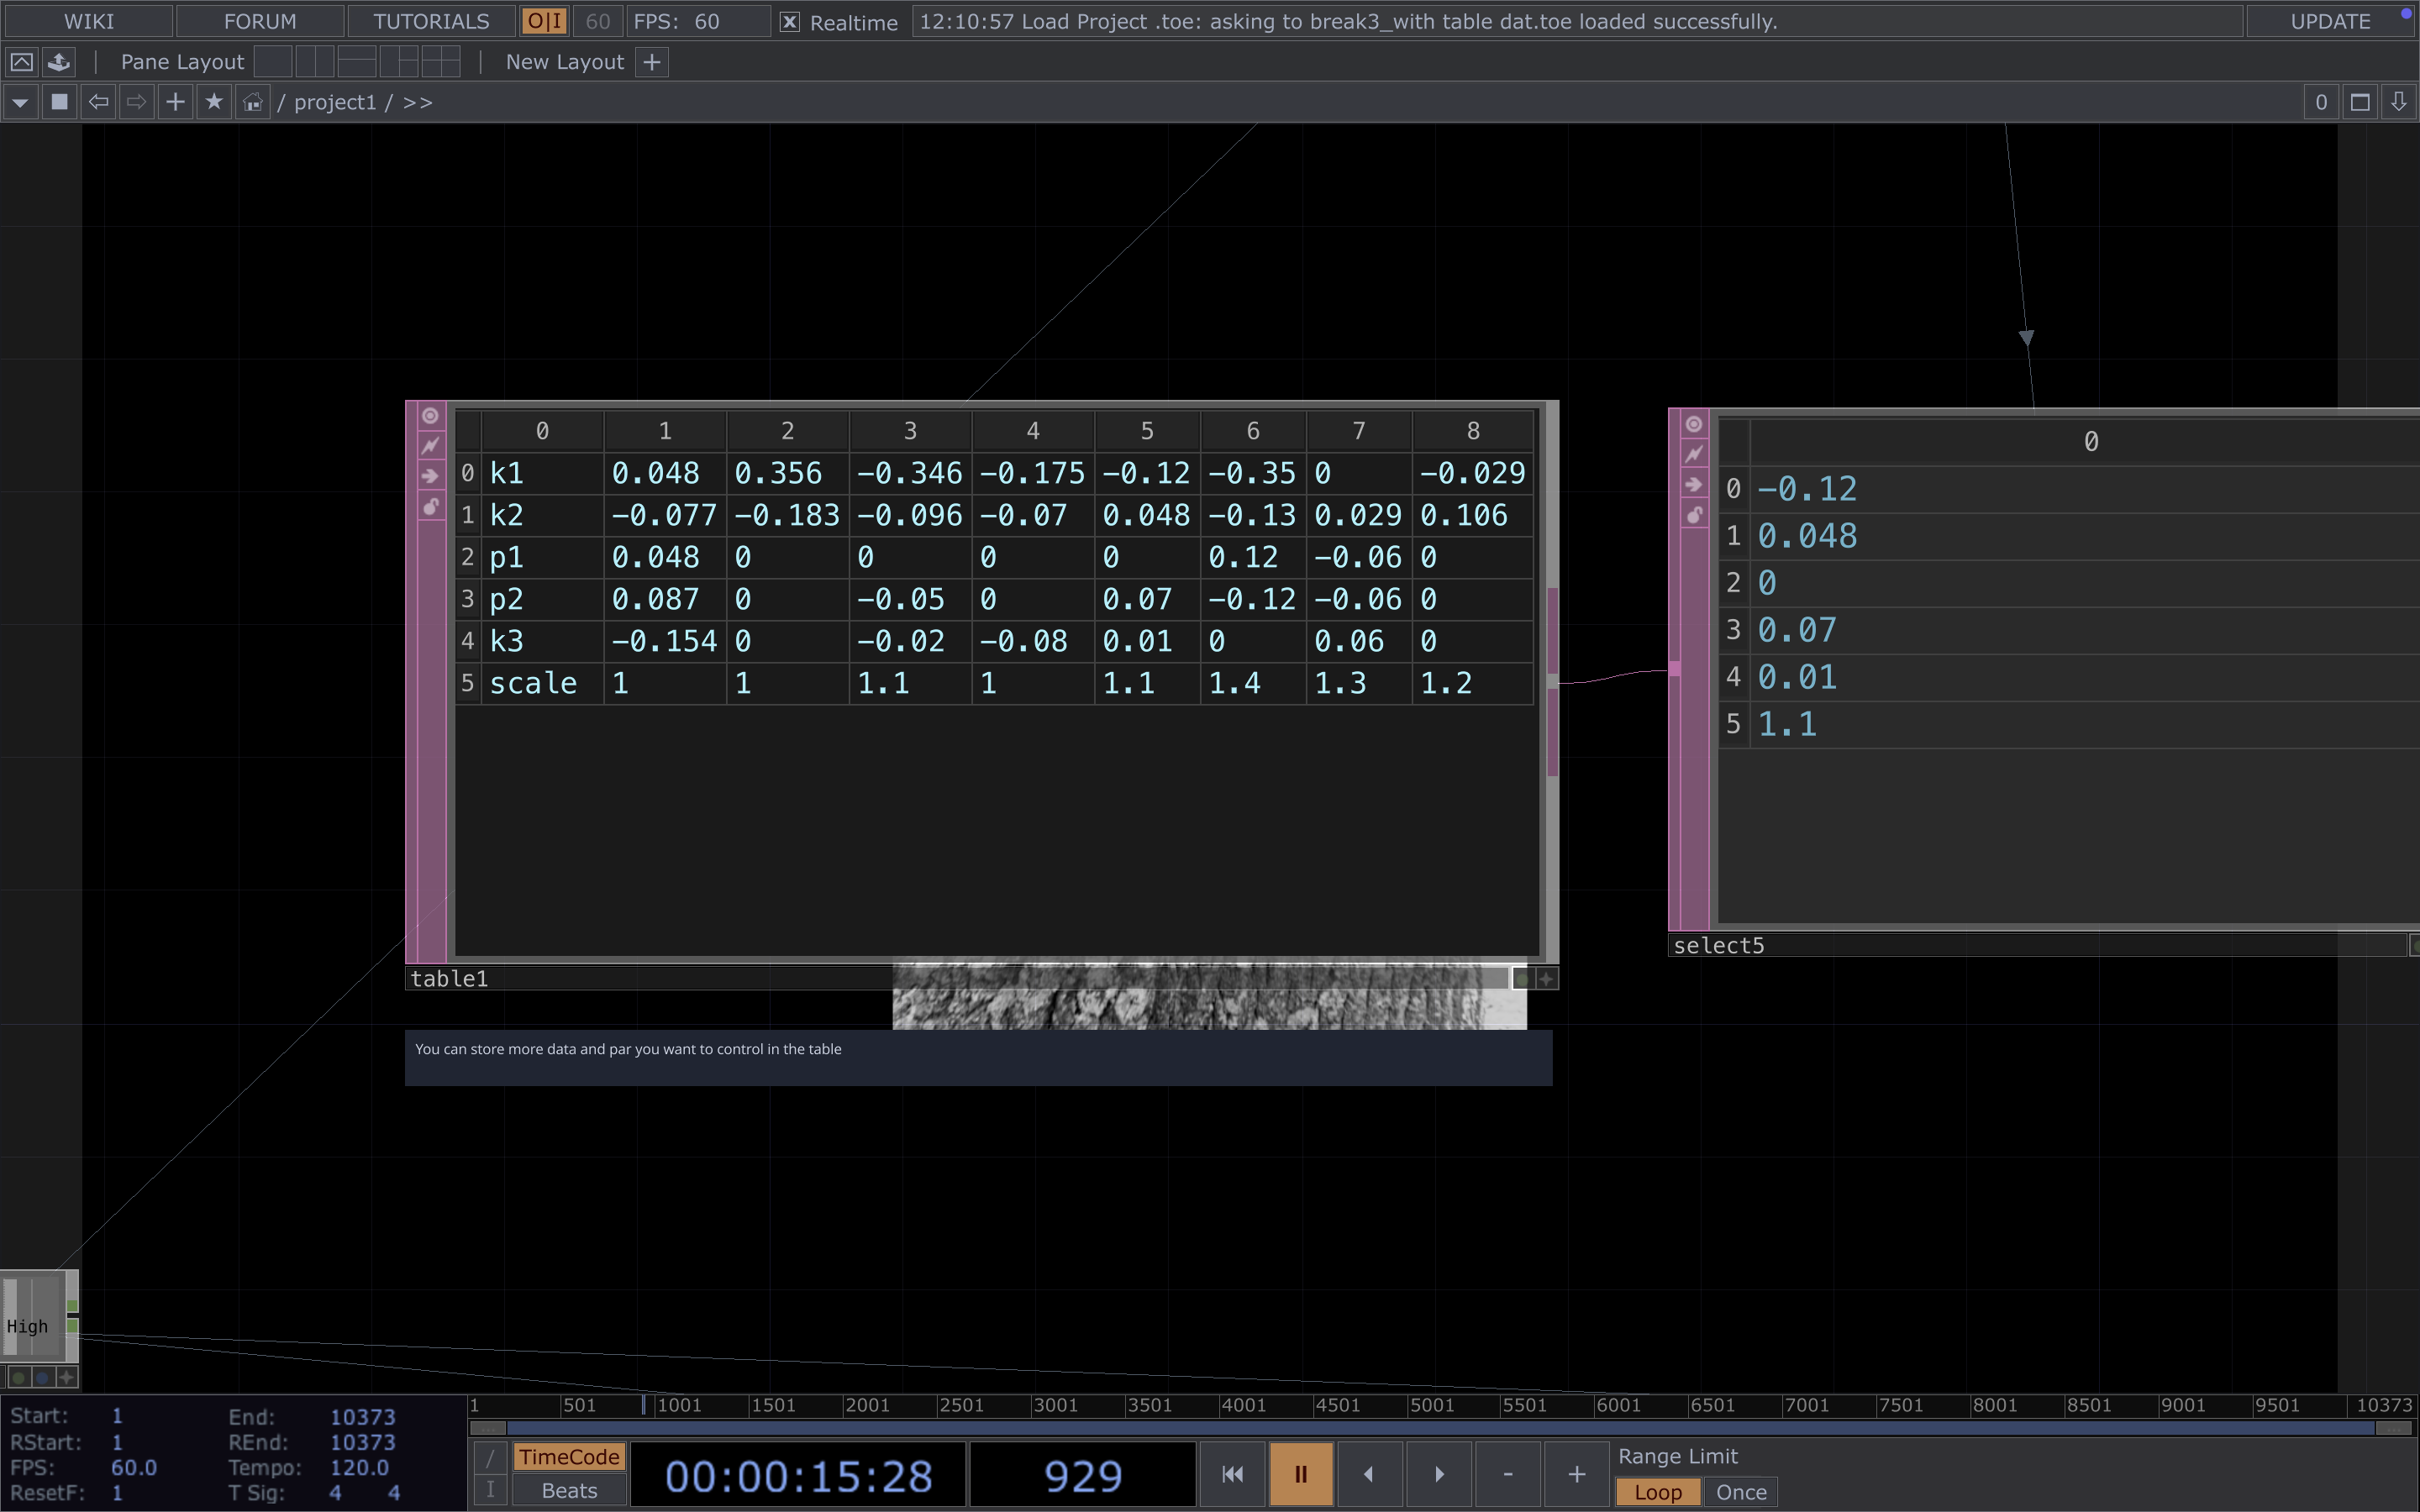Image resolution: width=2420 pixels, height=1512 pixels.
Task: Select the four-pane grid layout icon
Action: (x=441, y=62)
